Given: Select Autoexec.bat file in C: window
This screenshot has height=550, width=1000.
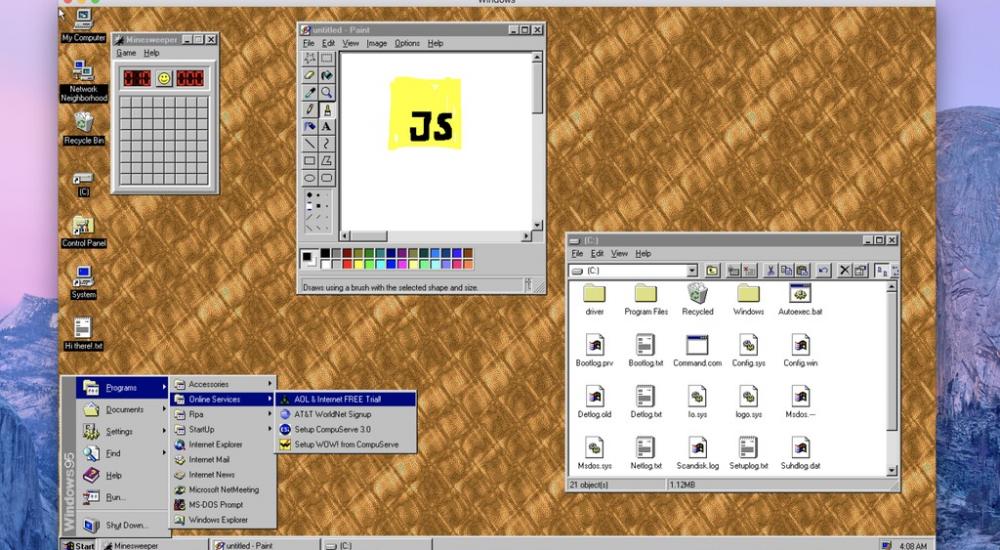Looking at the screenshot, I should pyautogui.click(x=800, y=300).
